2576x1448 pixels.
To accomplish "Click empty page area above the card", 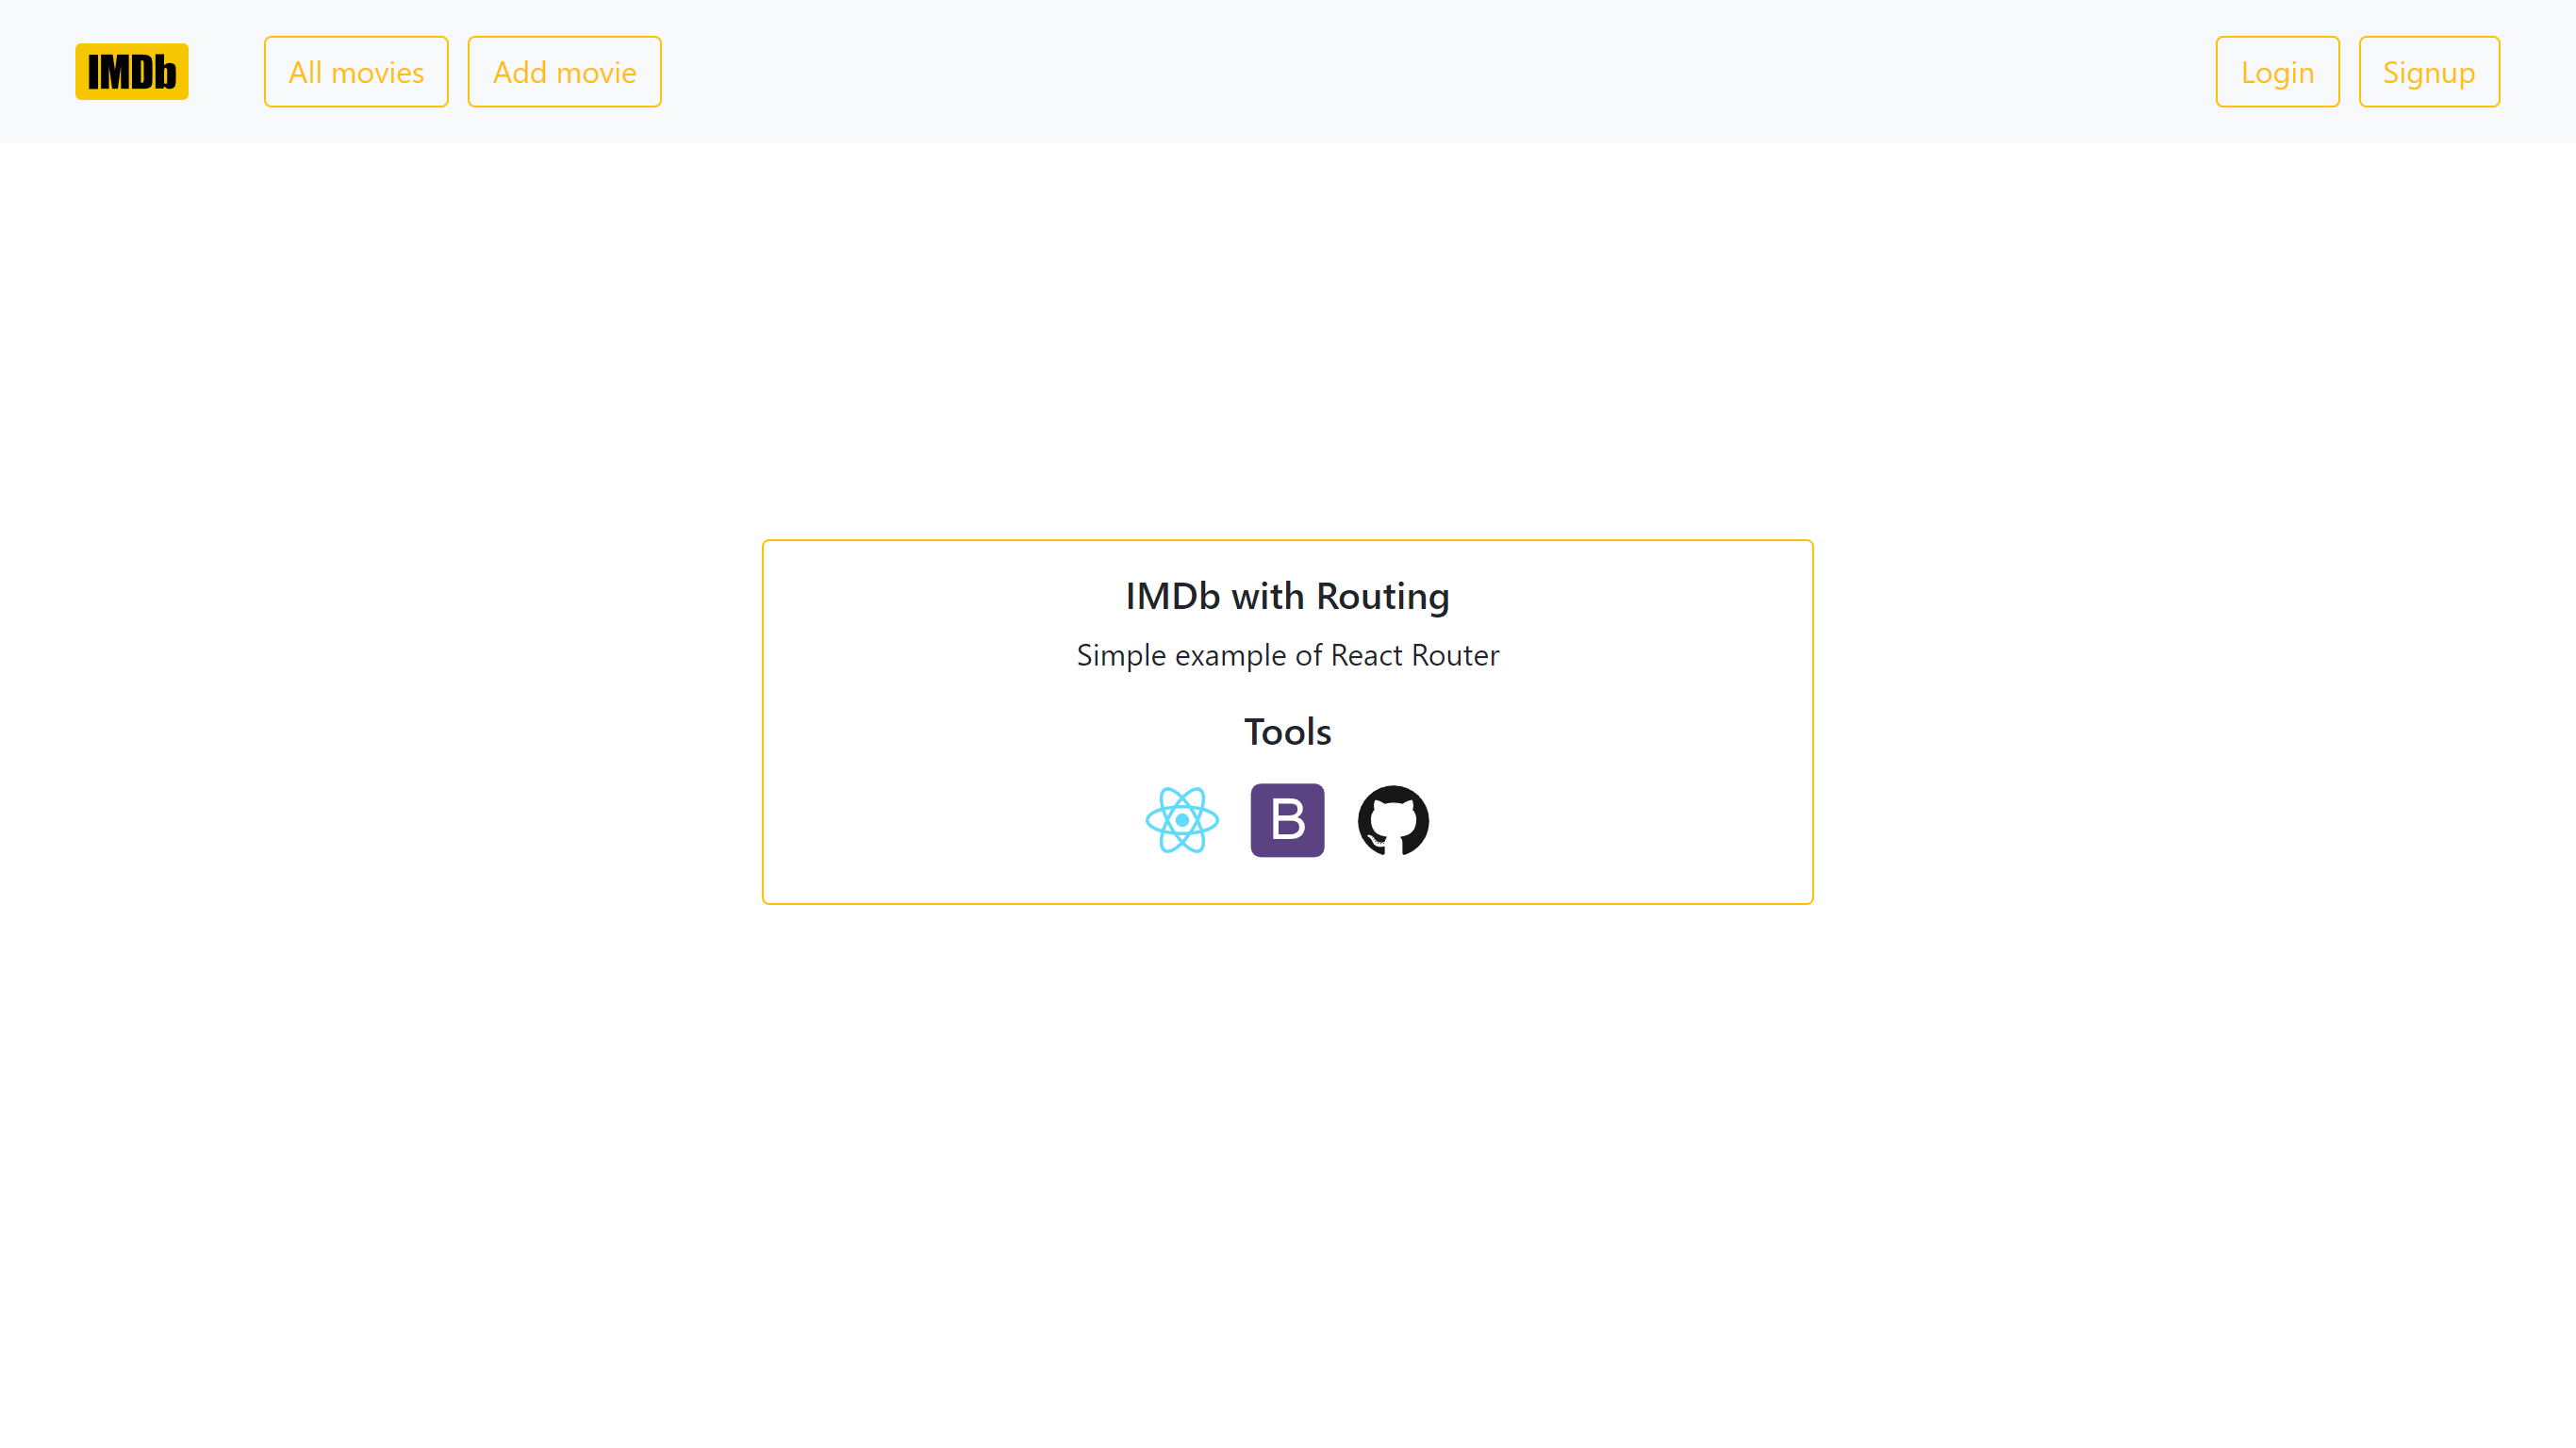I will (x=1287, y=340).
